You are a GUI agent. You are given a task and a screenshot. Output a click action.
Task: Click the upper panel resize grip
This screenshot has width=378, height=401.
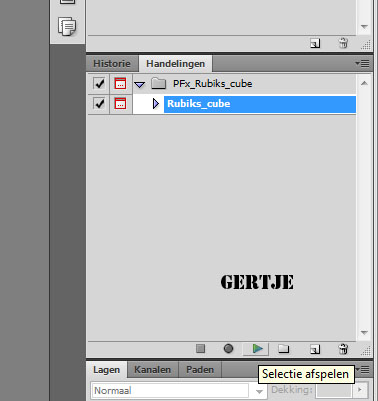366,45
